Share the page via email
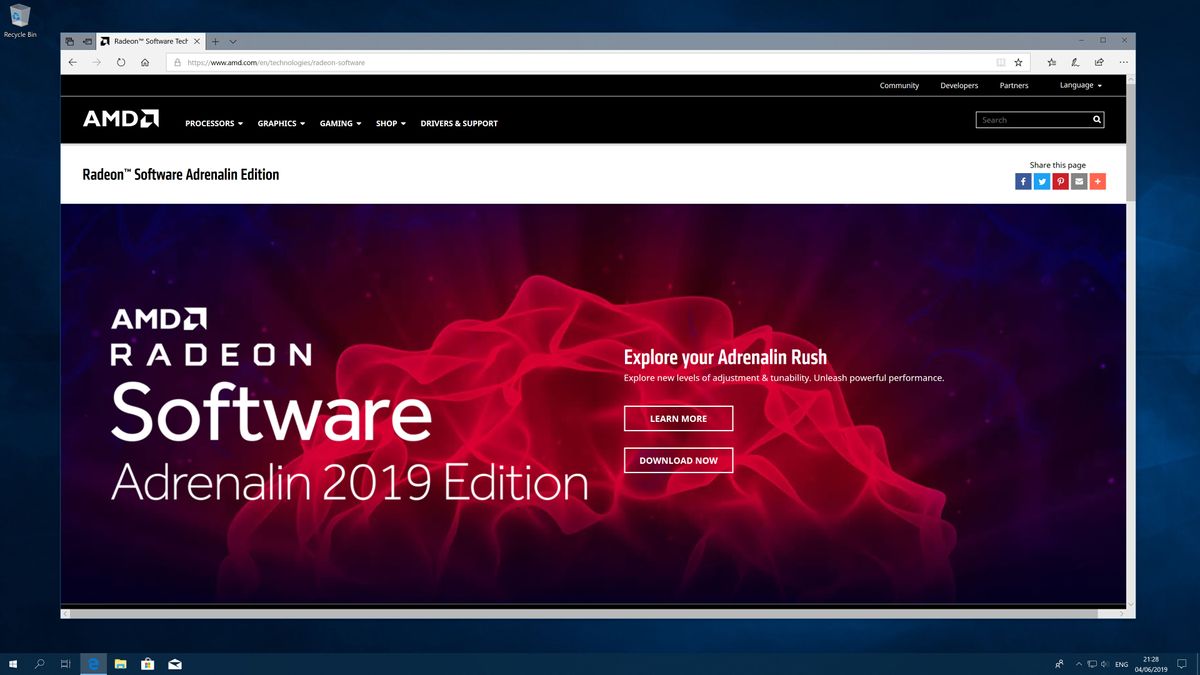The height and width of the screenshot is (675, 1200). 1079,181
